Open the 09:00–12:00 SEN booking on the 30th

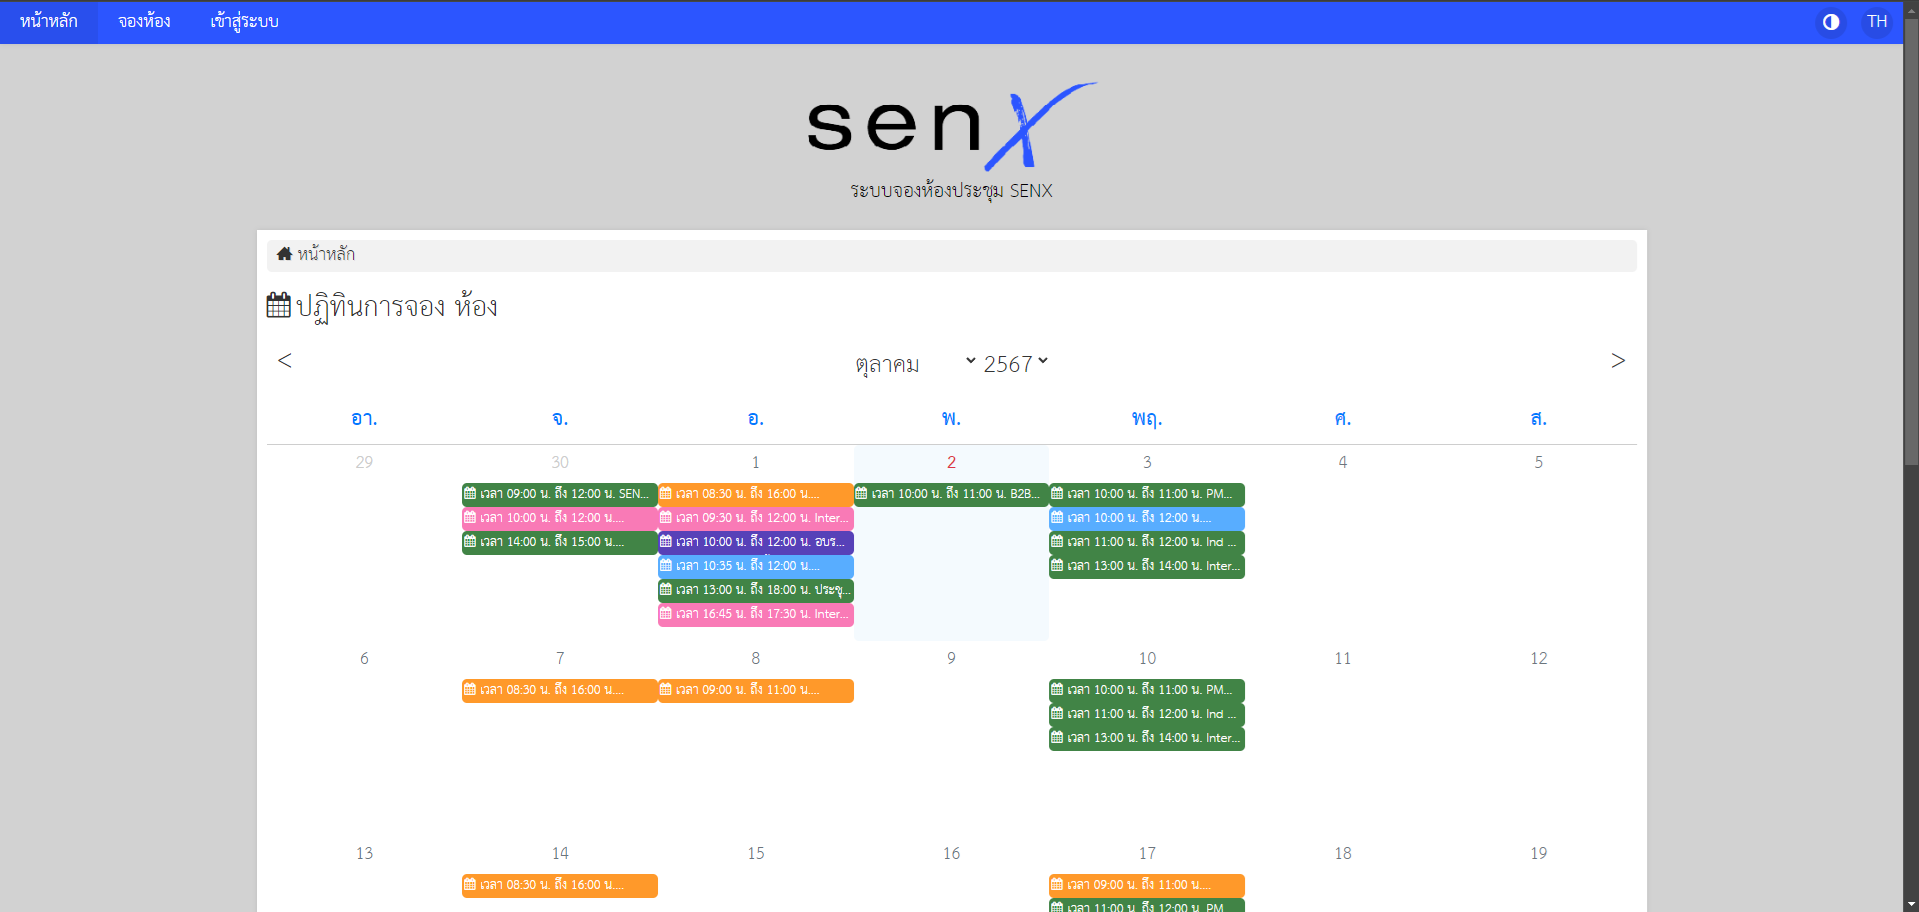[559, 494]
